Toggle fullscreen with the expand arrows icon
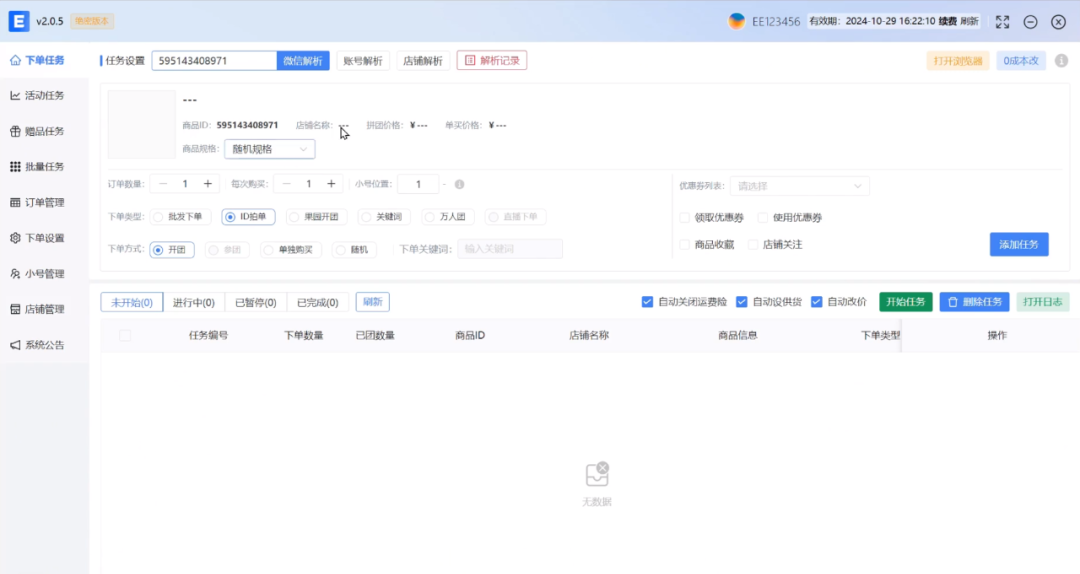The height and width of the screenshot is (574, 1080). [x=1002, y=22]
